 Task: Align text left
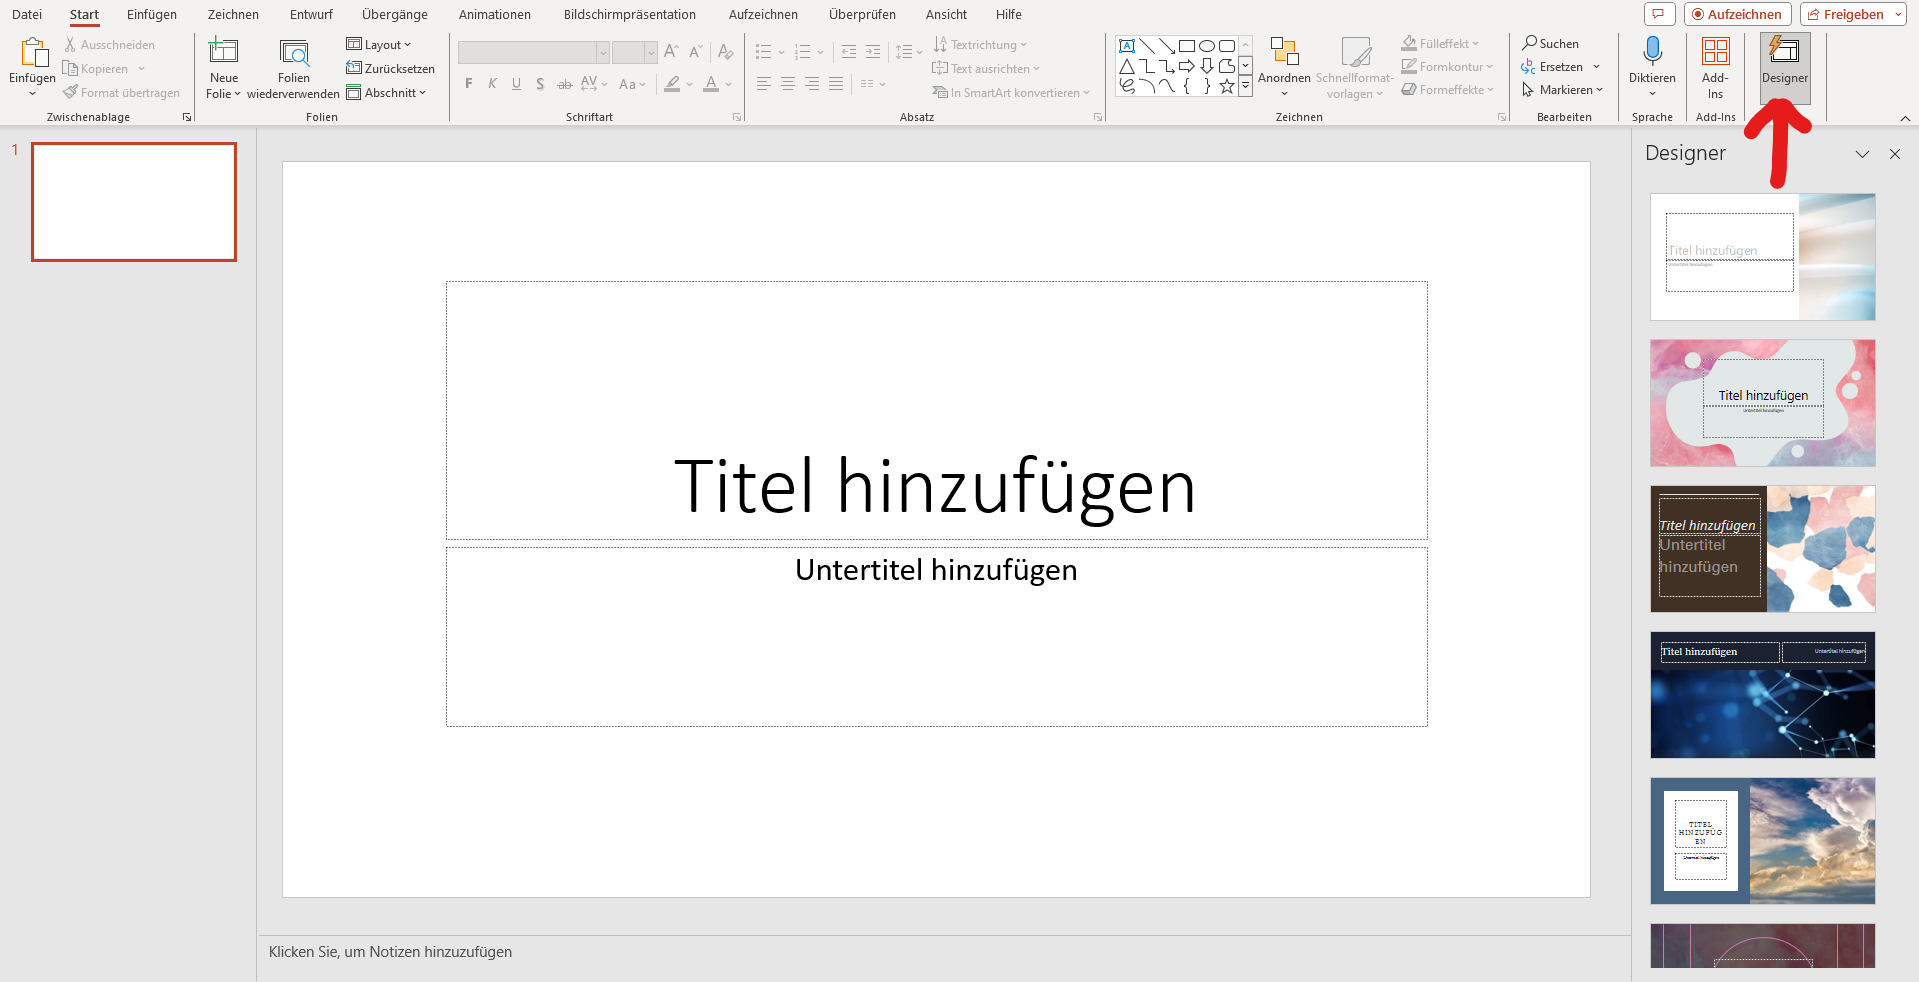pos(764,84)
